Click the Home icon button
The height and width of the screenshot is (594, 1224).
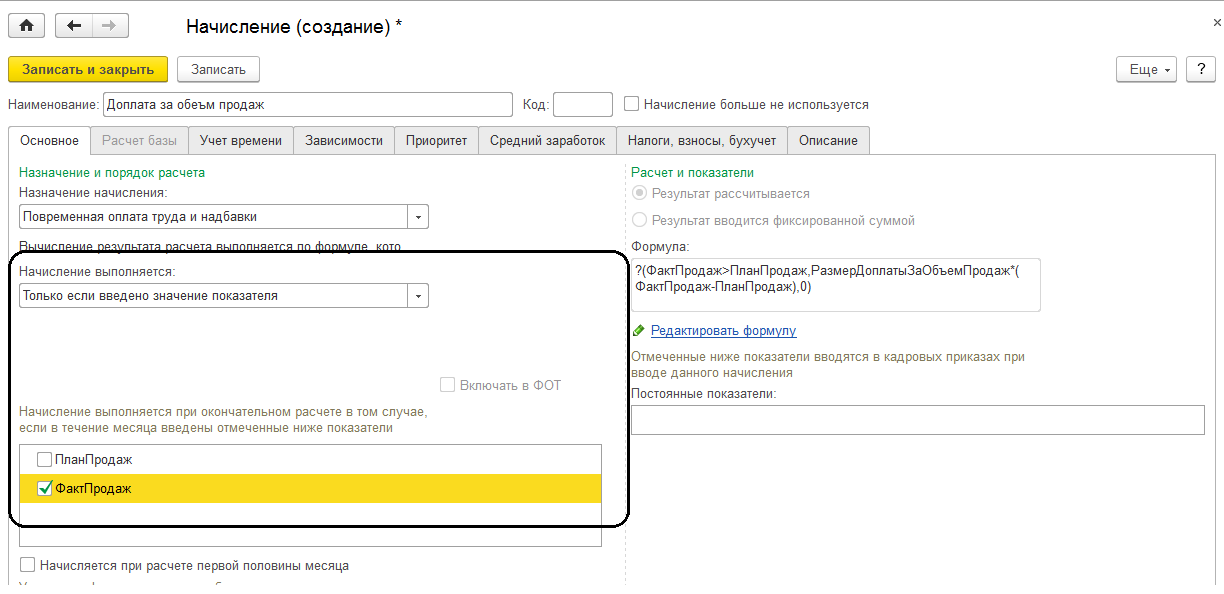click(27, 26)
